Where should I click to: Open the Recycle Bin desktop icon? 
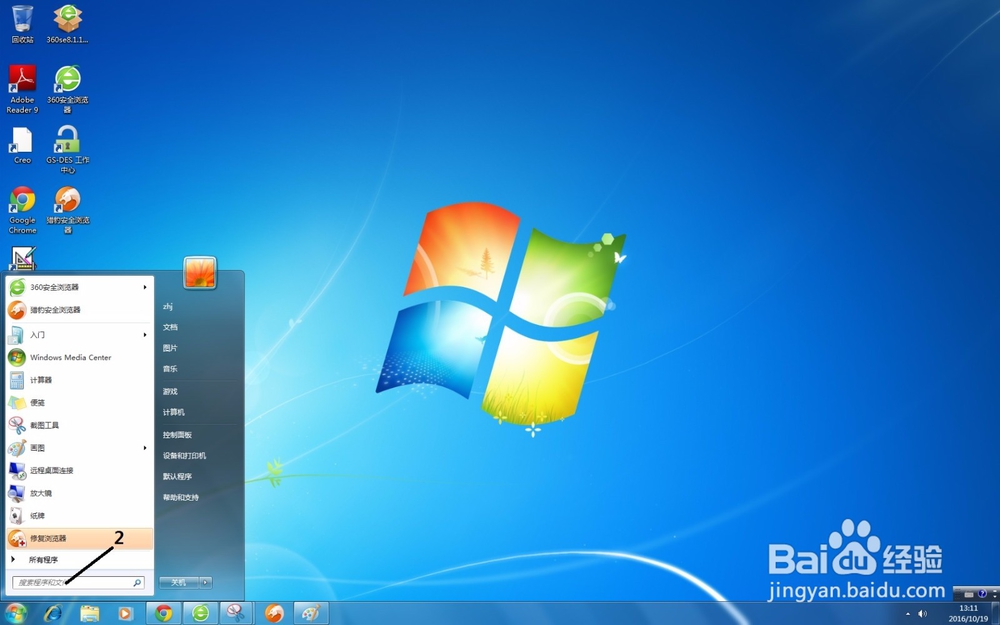pyautogui.click(x=22, y=24)
